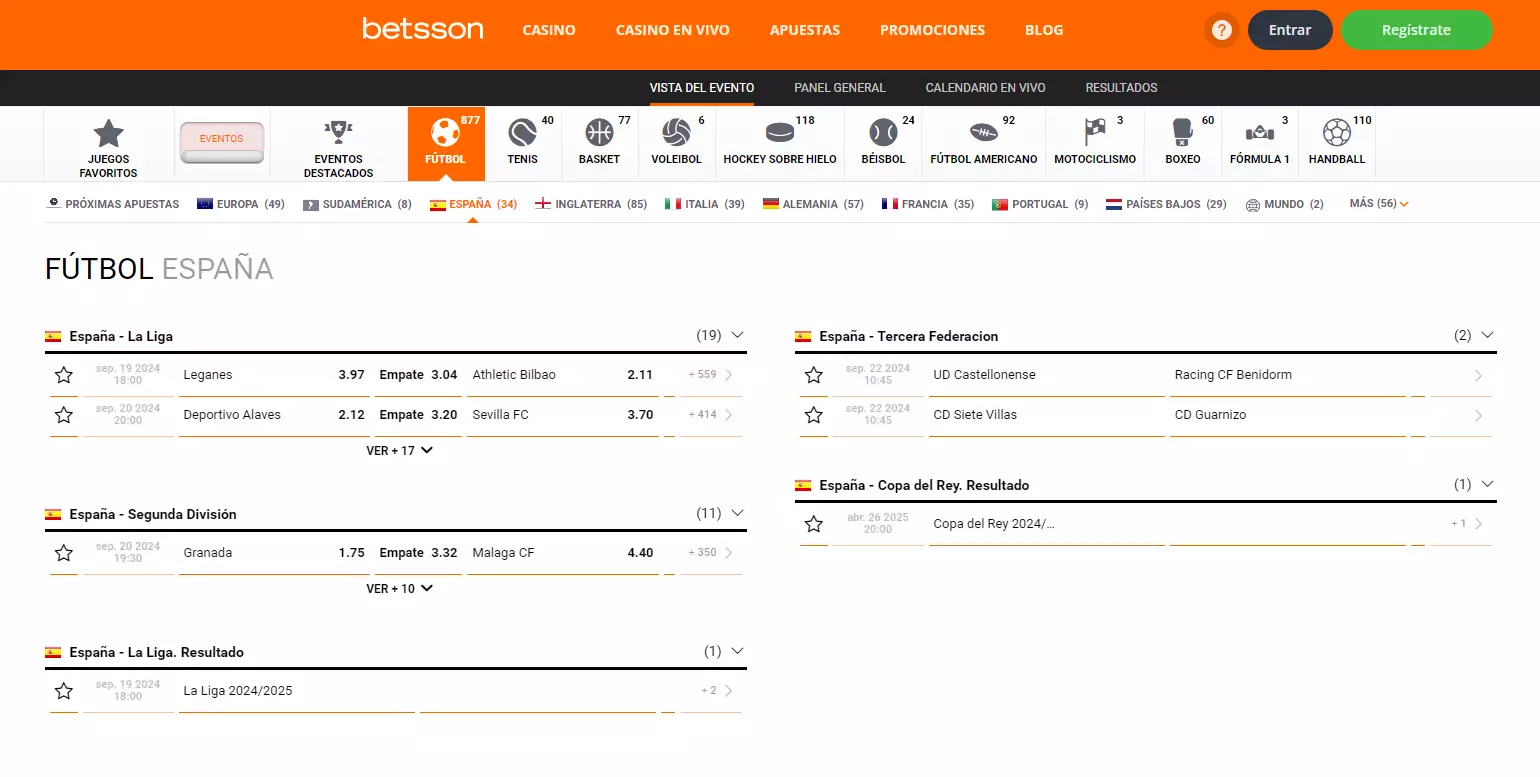The width and height of the screenshot is (1540, 777).
Task: Filter football by Italia (39)
Action: pos(705,204)
